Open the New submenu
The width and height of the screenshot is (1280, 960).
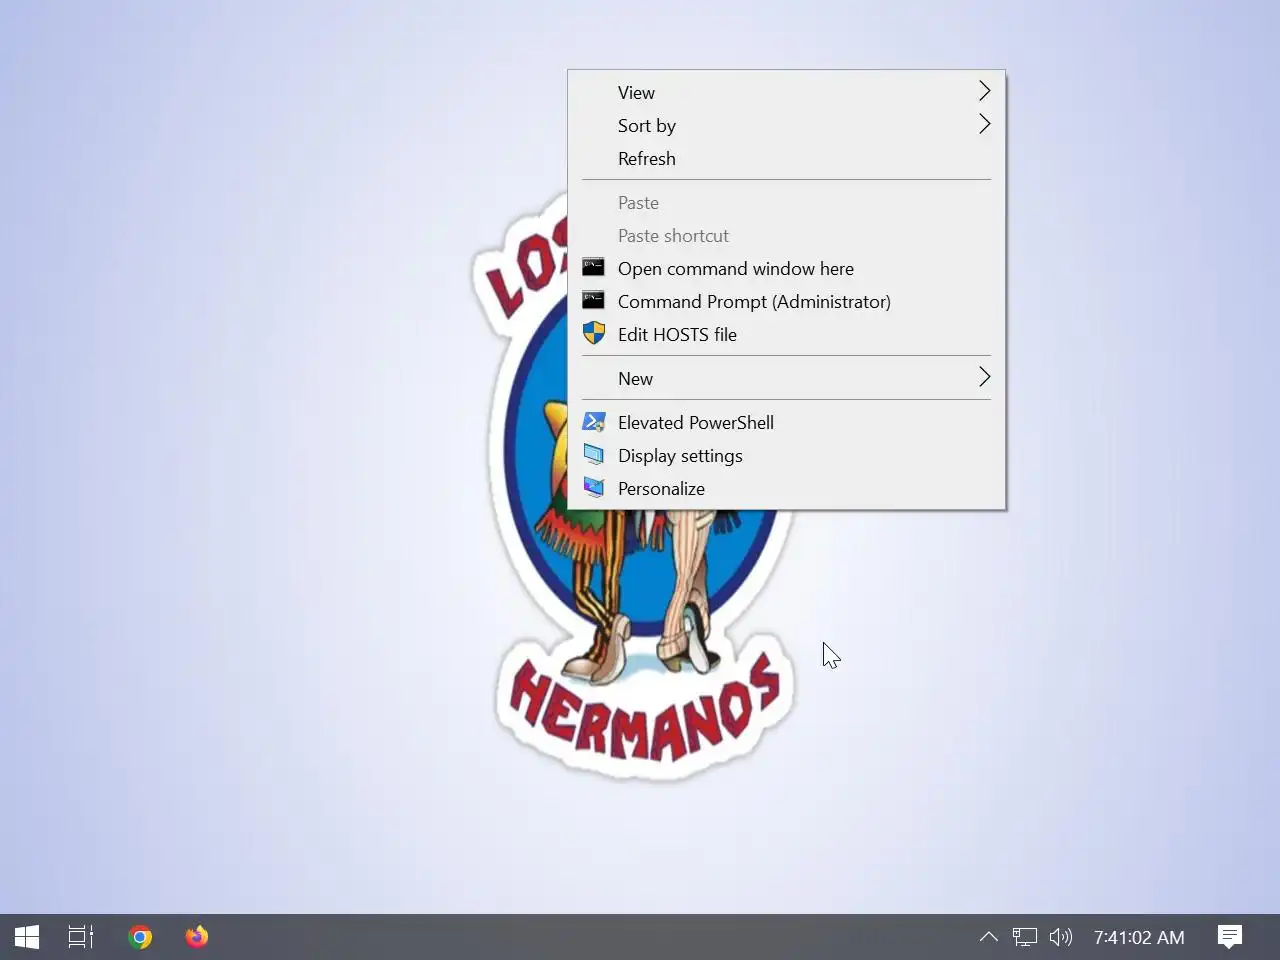(x=786, y=378)
